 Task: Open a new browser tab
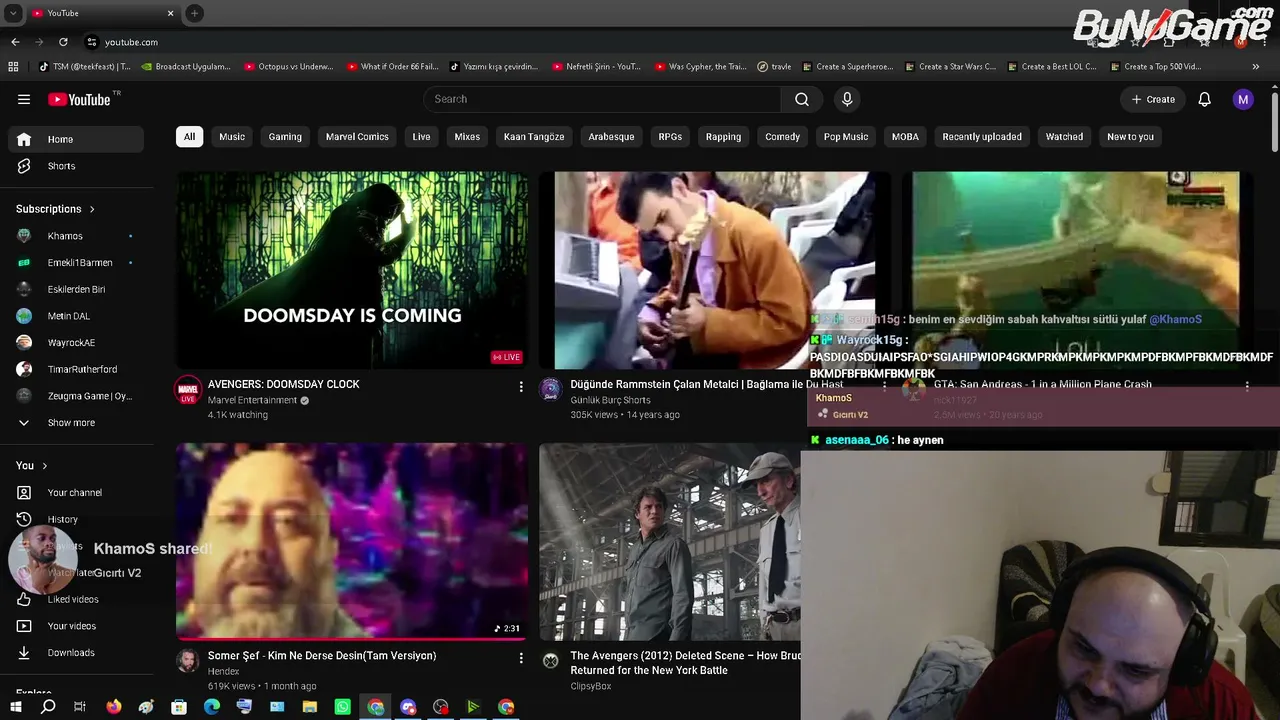tap(194, 13)
